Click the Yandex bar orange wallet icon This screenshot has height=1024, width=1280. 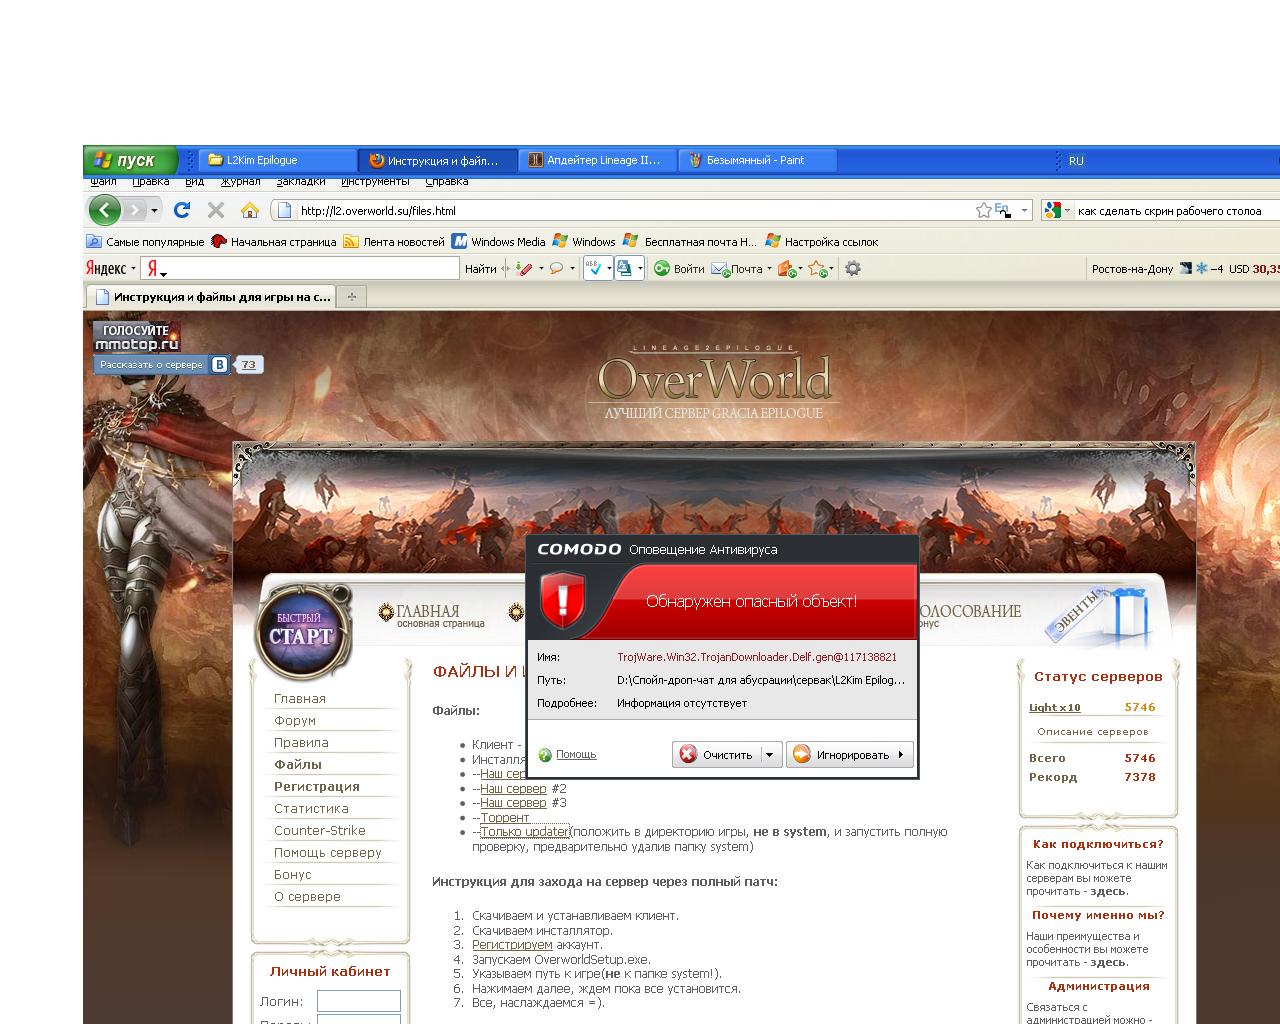786,268
